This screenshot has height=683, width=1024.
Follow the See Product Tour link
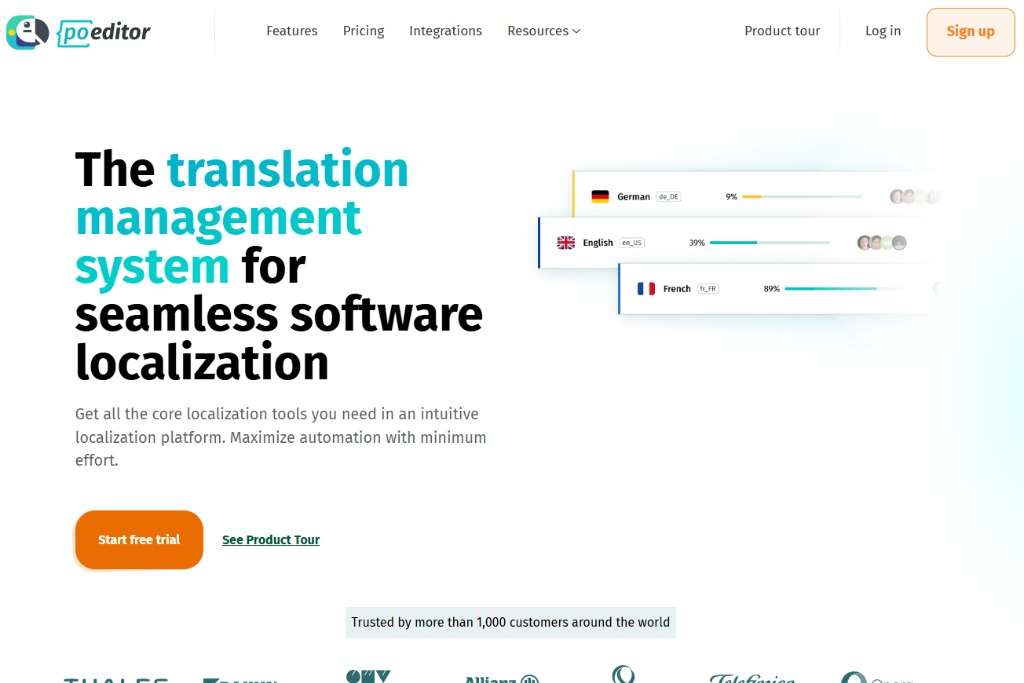(271, 540)
